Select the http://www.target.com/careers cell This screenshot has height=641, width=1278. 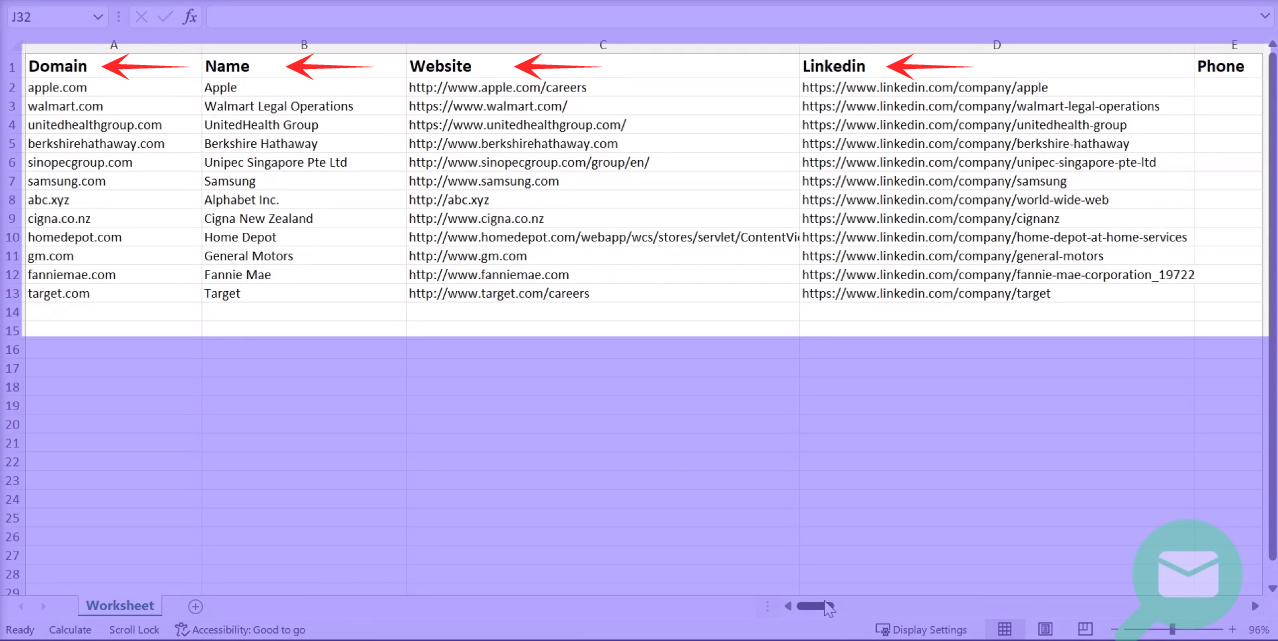tap(603, 293)
